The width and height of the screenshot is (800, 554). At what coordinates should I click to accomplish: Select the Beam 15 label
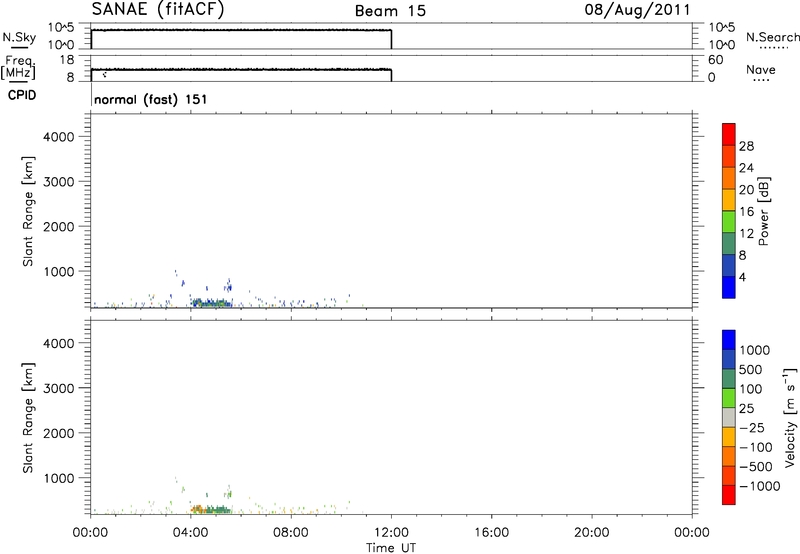(390, 11)
